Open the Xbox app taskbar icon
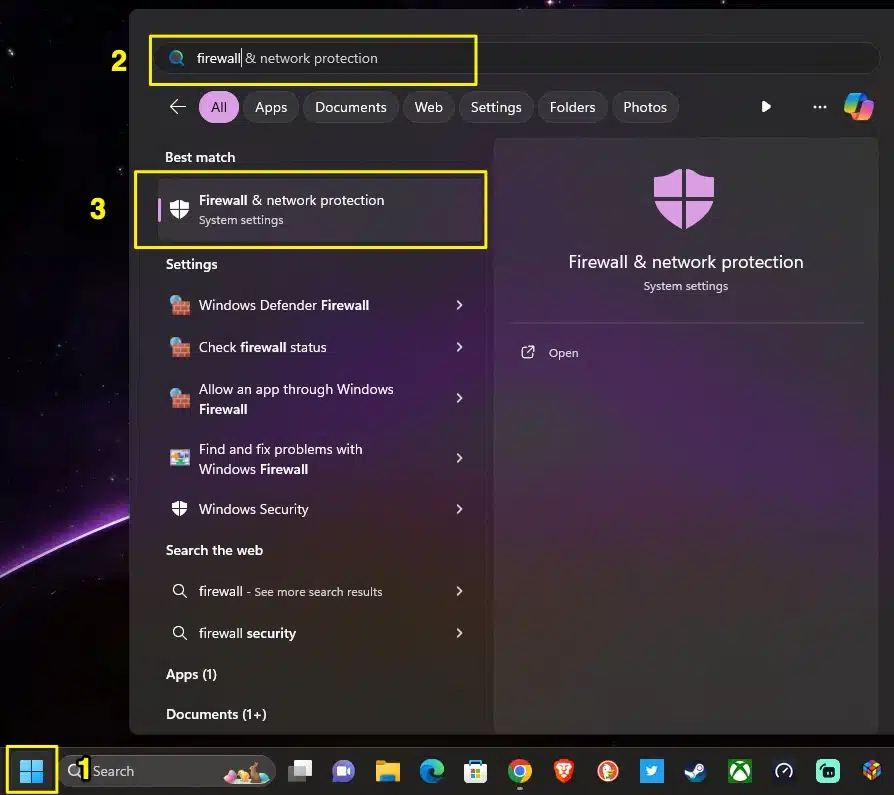894x795 pixels. [739, 771]
